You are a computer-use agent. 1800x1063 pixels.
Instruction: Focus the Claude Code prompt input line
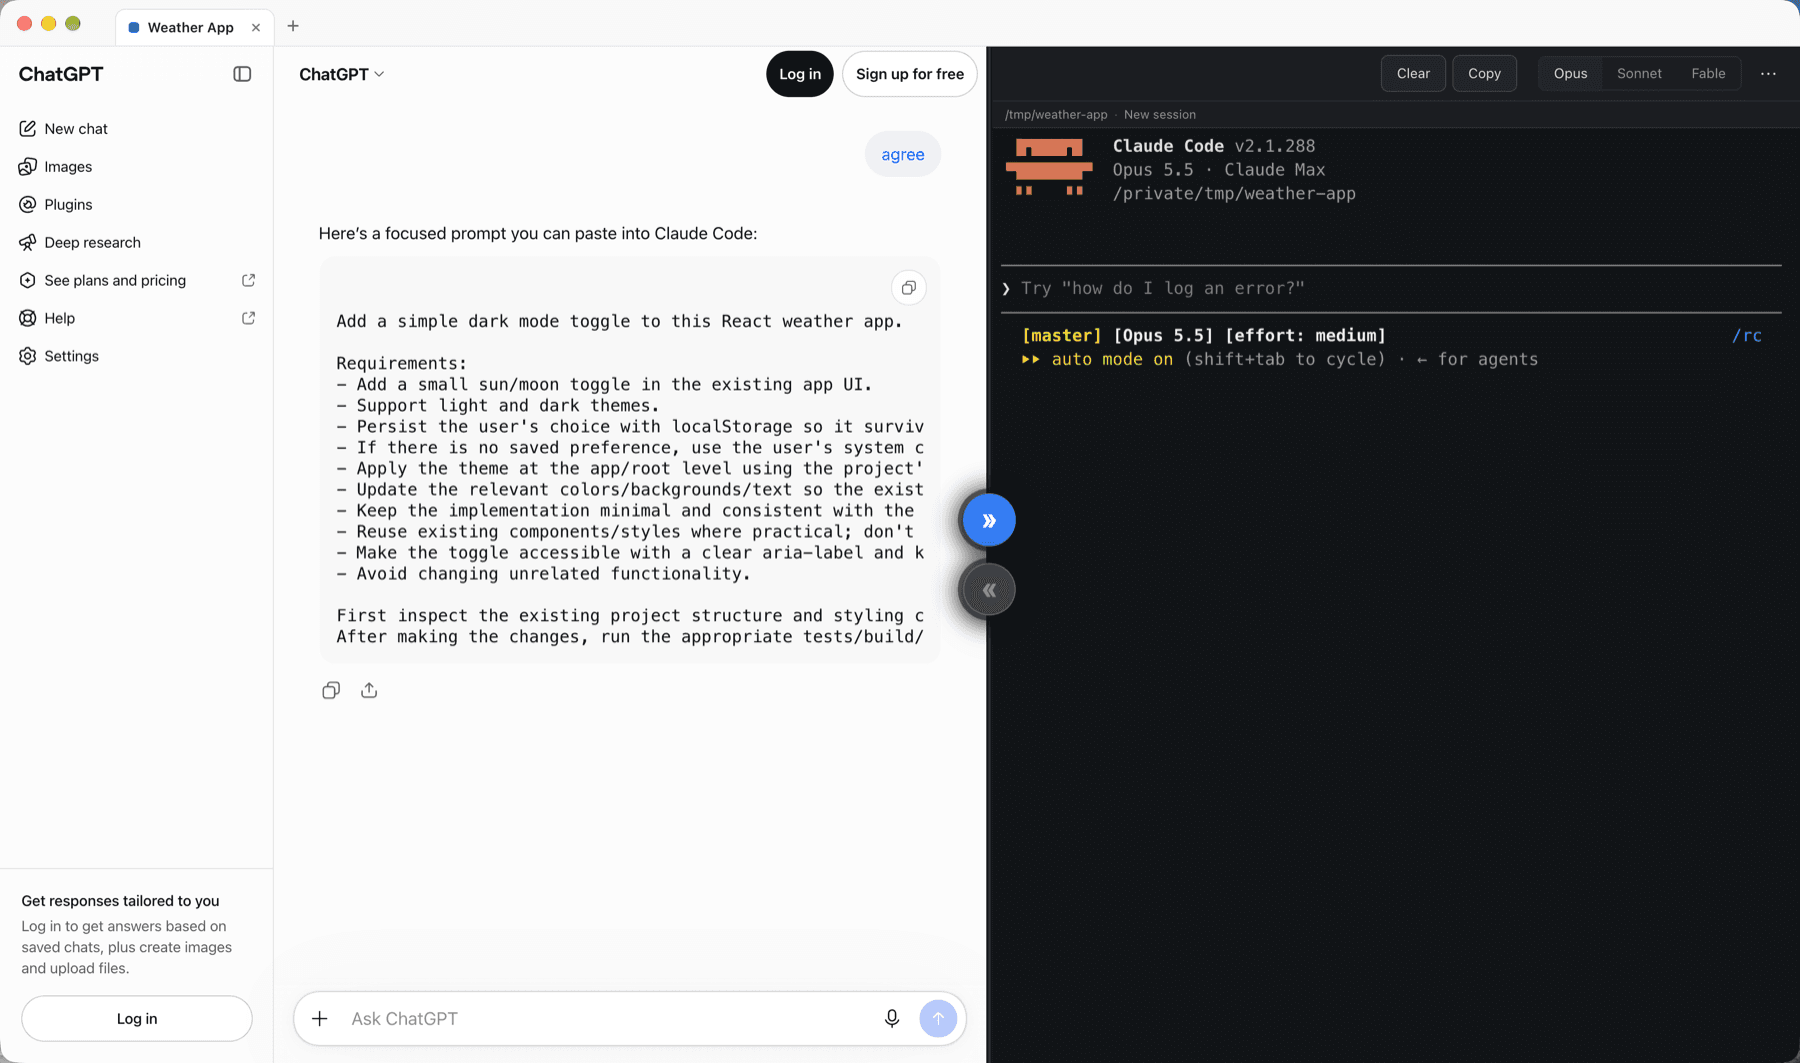(x=1391, y=289)
